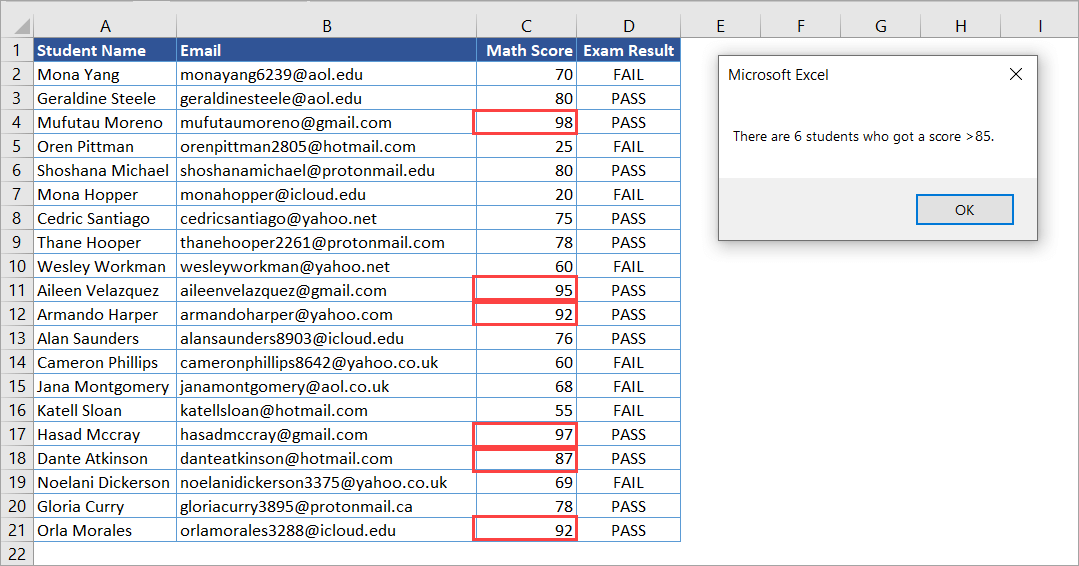Select cell containing Mona Hopper
This screenshot has width=1079, height=566.
click(x=105, y=195)
